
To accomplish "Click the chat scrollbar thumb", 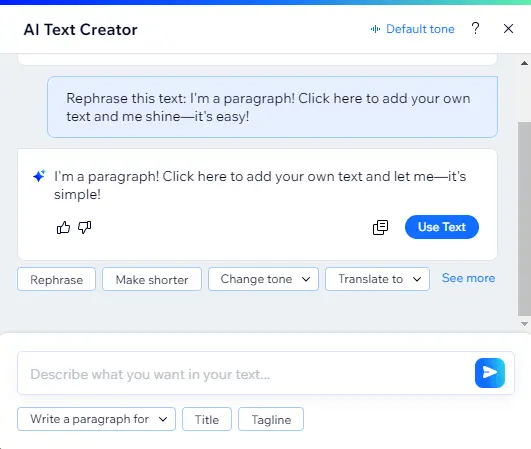I will tap(524, 219).
